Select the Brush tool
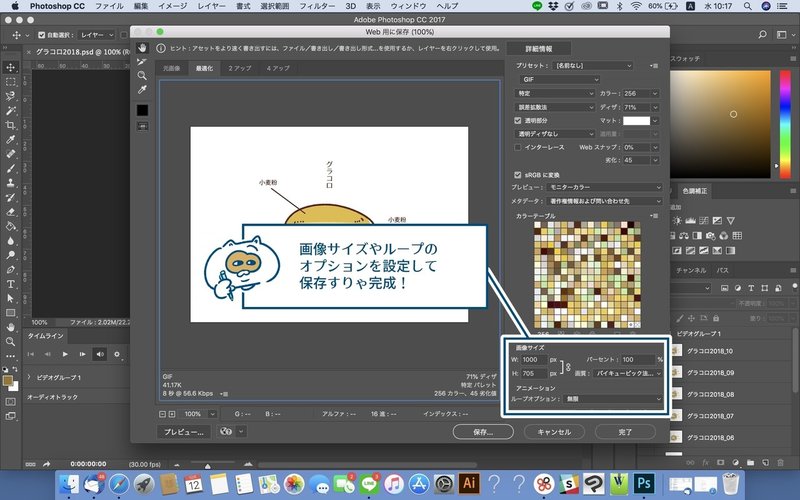Viewport: 800px width, 500px height. tap(10, 168)
